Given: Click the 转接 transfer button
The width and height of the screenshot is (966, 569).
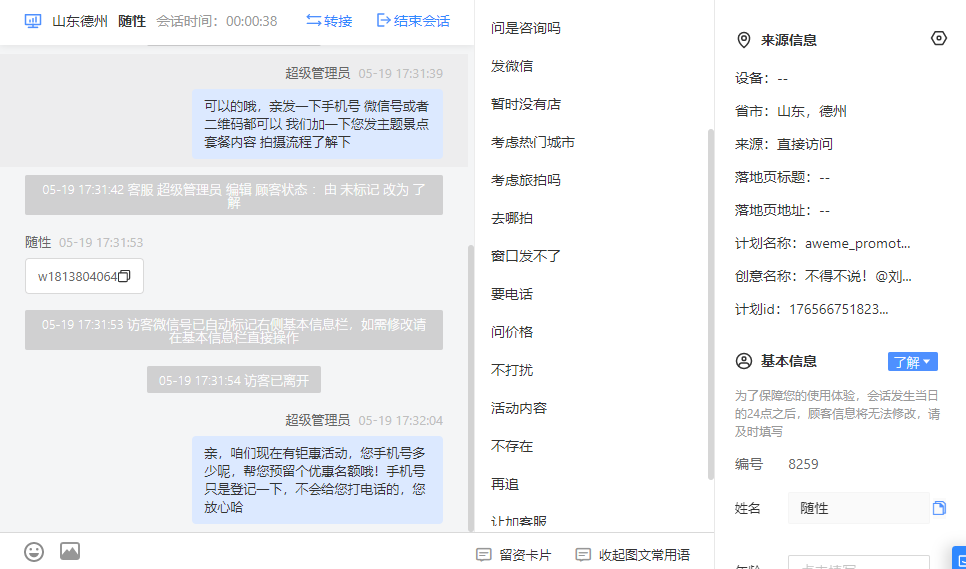Looking at the screenshot, I should point(329,21).
